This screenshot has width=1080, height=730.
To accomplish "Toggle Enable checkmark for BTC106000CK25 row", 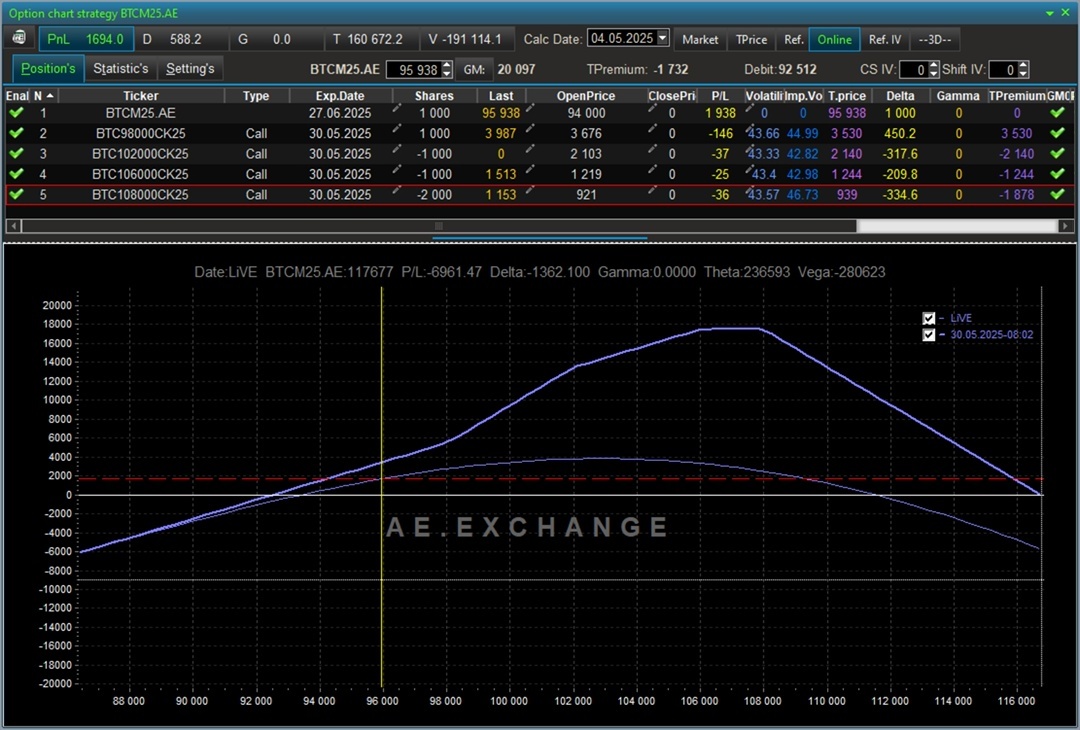I will (x=17, y=174).
